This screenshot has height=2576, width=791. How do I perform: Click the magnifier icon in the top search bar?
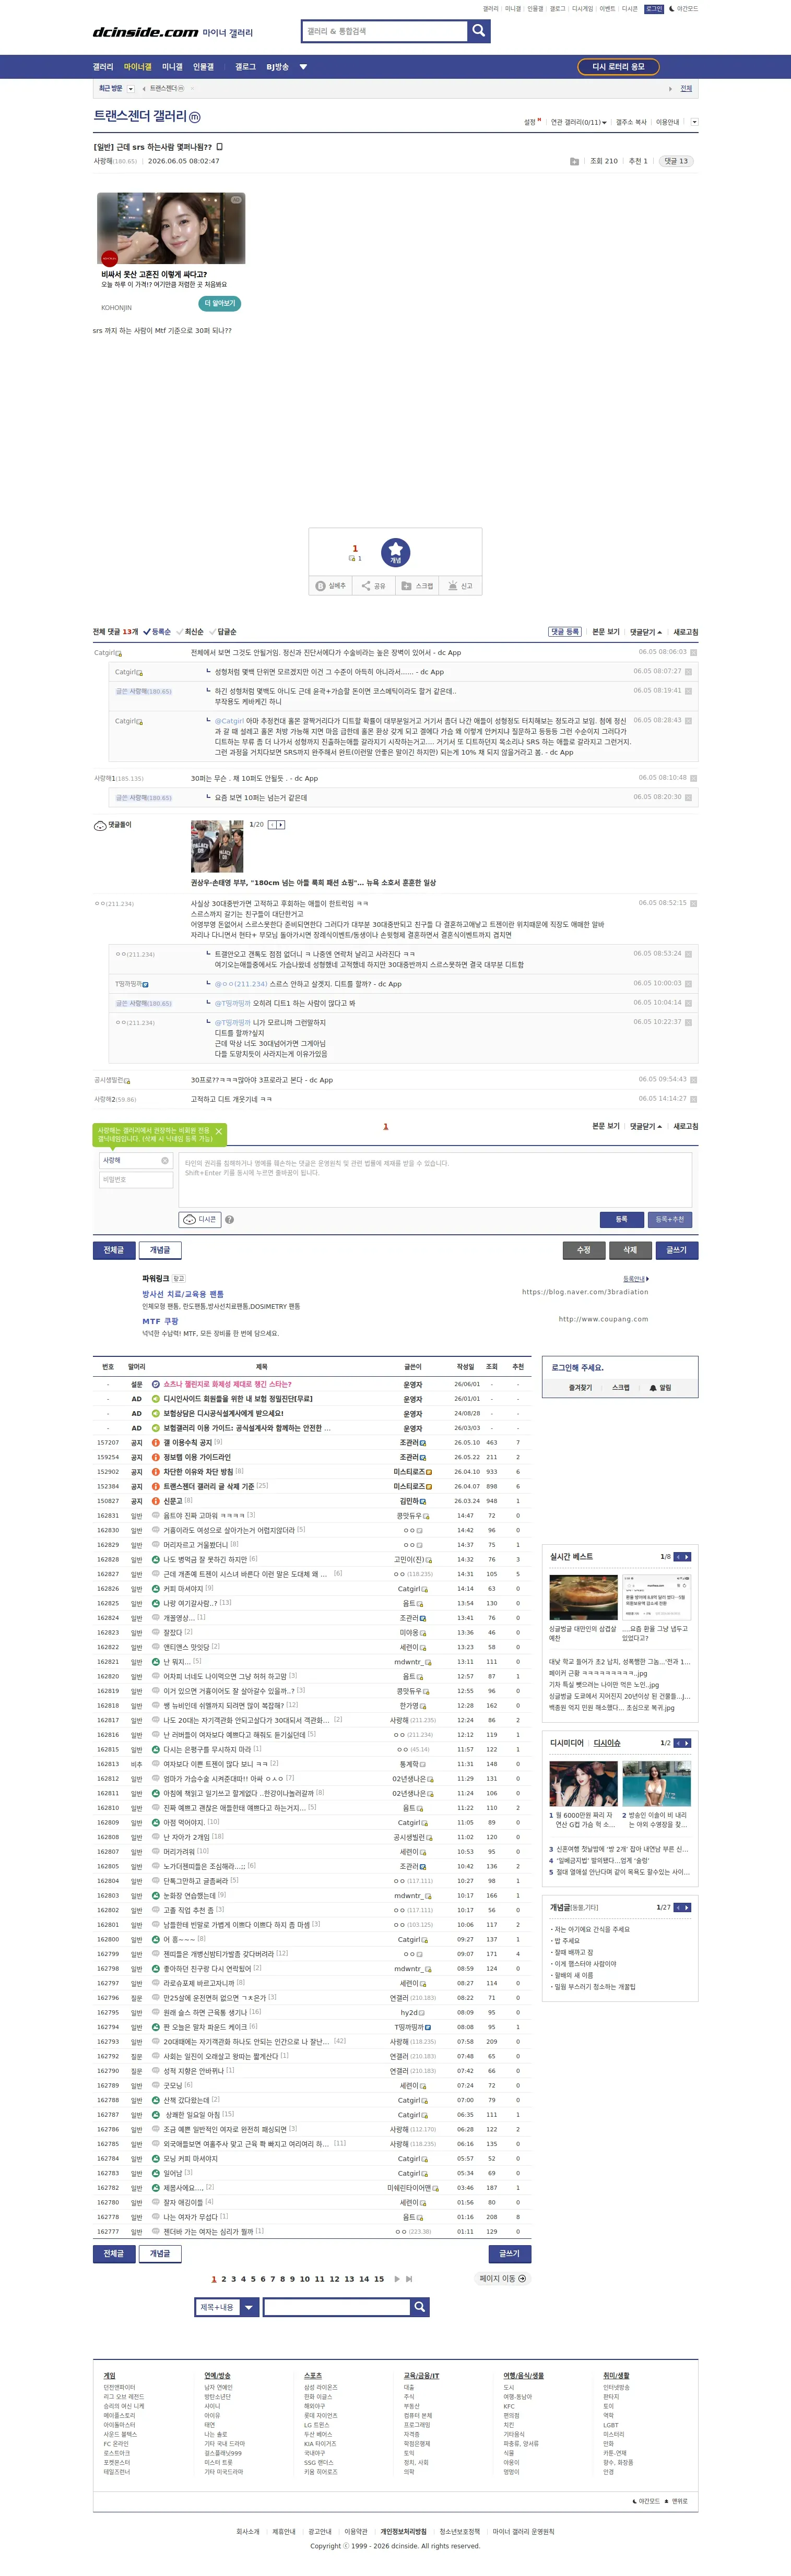479,31
